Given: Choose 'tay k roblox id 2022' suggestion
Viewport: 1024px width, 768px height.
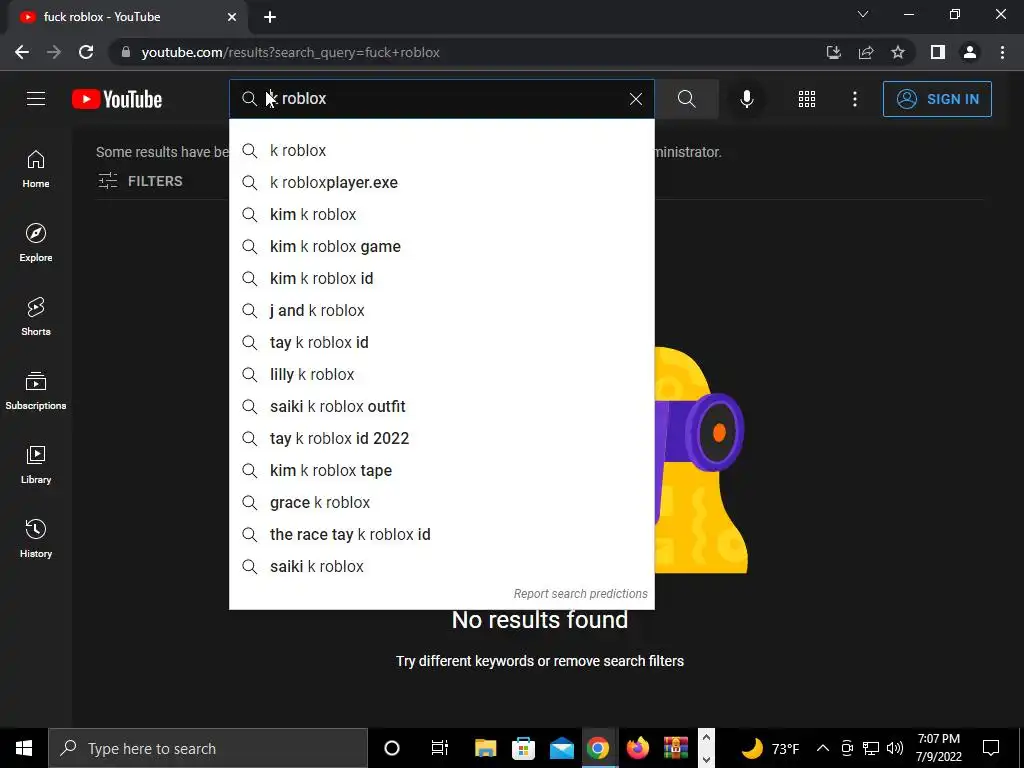Looking at the screenshot, I should tap(441, 438).
